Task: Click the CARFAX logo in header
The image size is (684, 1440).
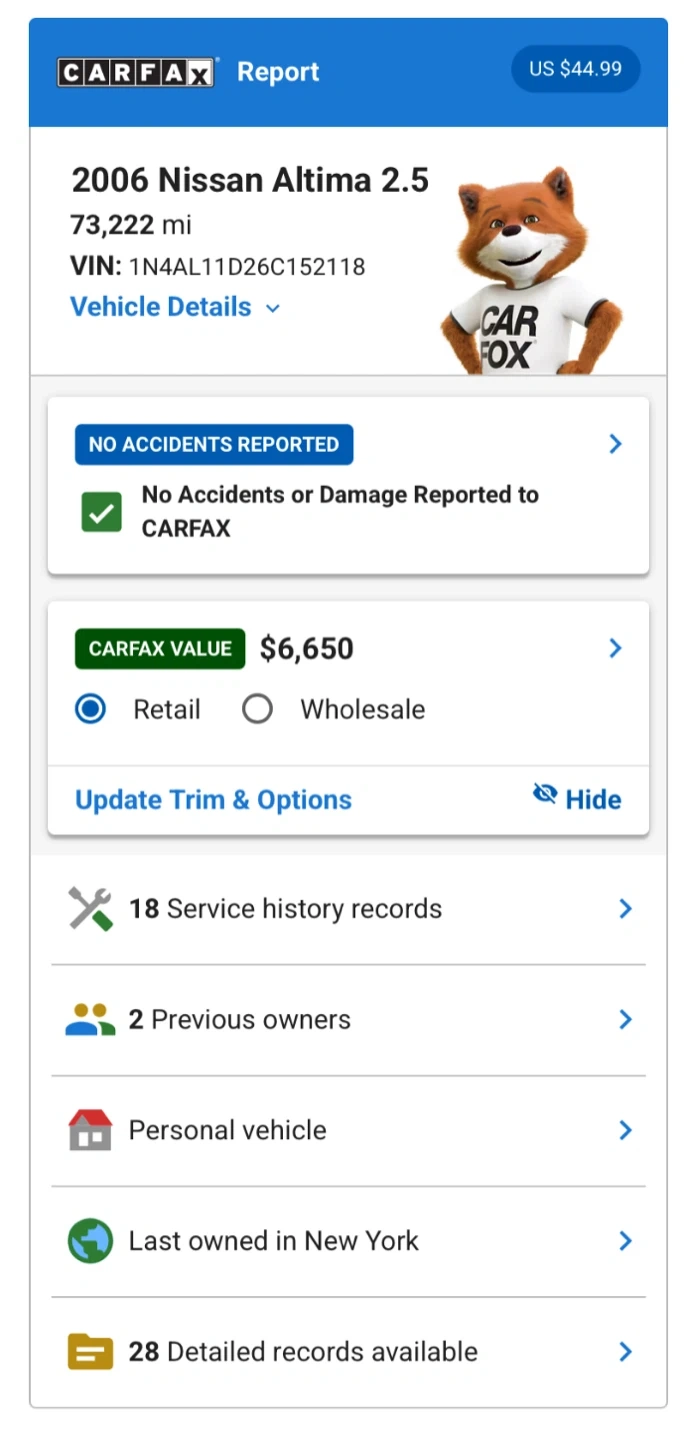Action: [x=136, y=72]
